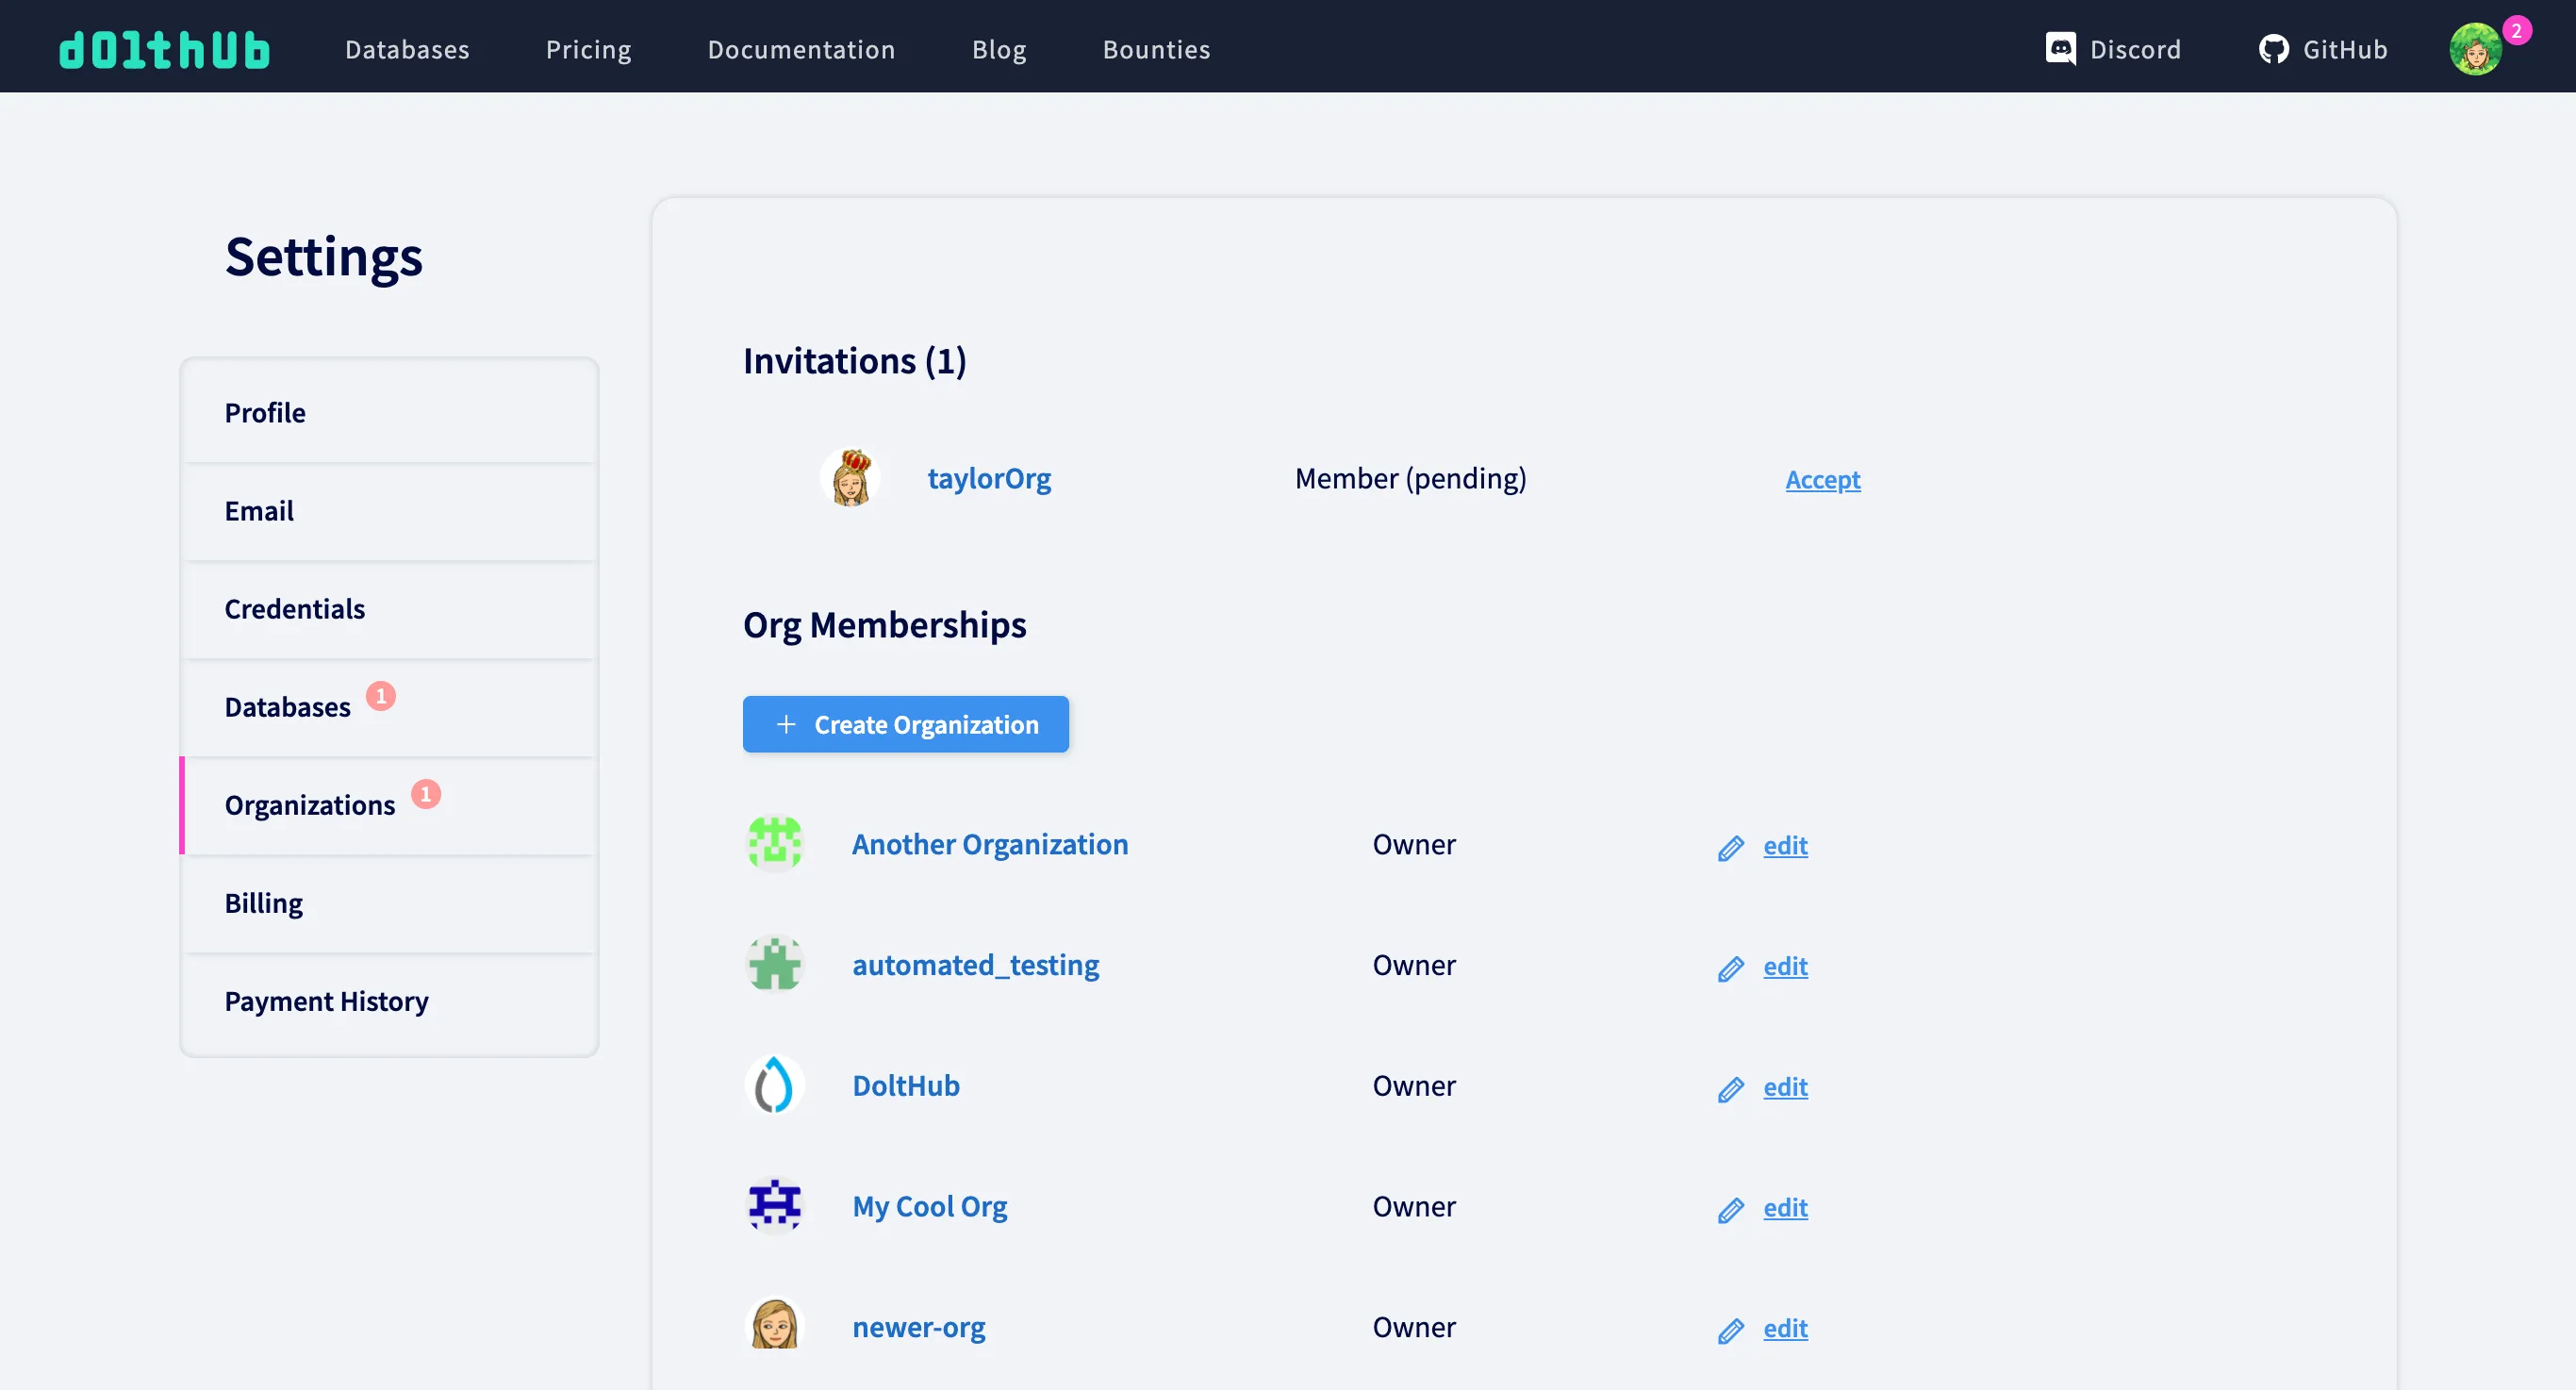The height and width of the screenshot is (1390, 2576).
Task: Open Payment History settings
Action: pos(326,1000)
